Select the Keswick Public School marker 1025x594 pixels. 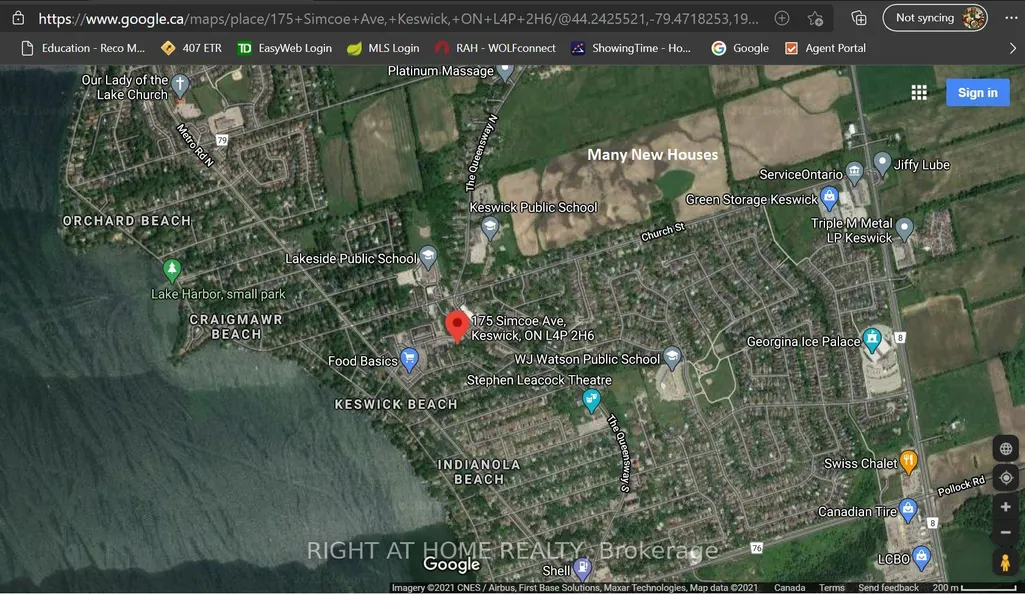490,228
